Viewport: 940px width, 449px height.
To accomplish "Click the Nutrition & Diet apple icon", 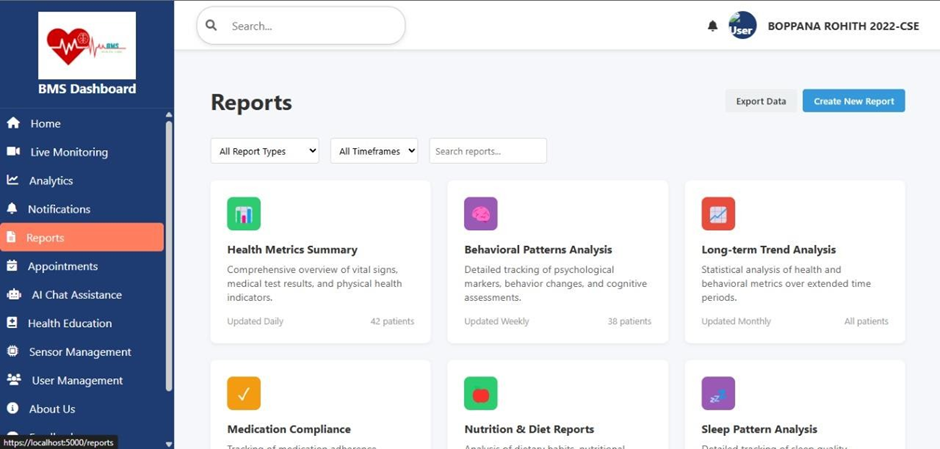I will [x=481, y=393].
